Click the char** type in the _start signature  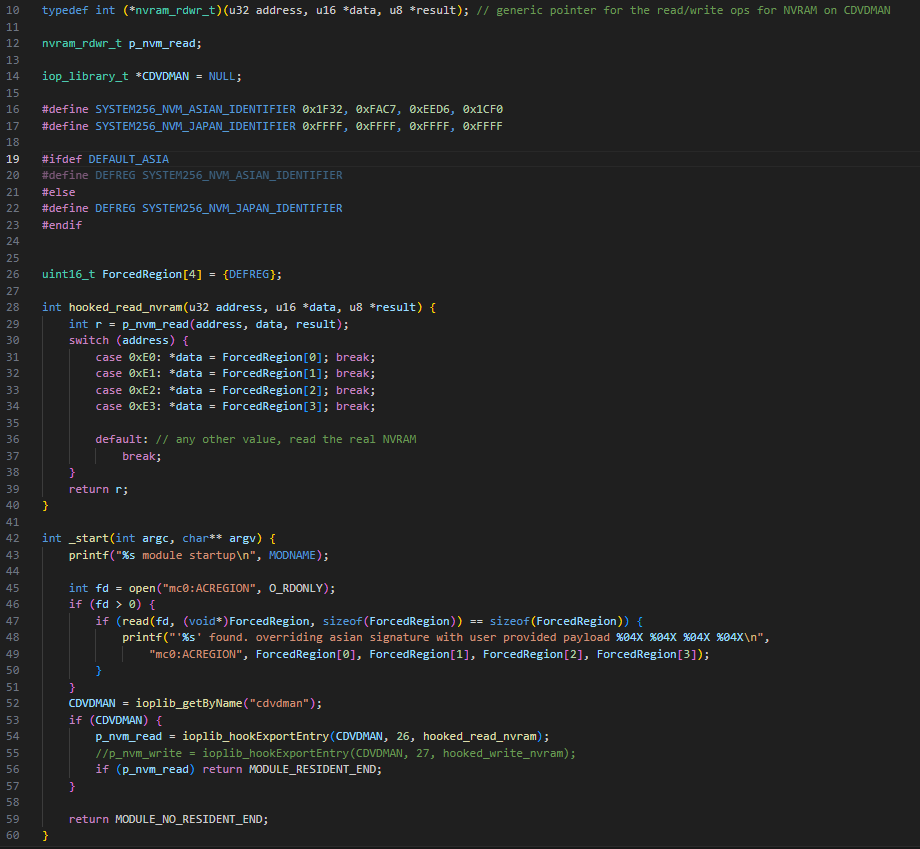[202, 539]
